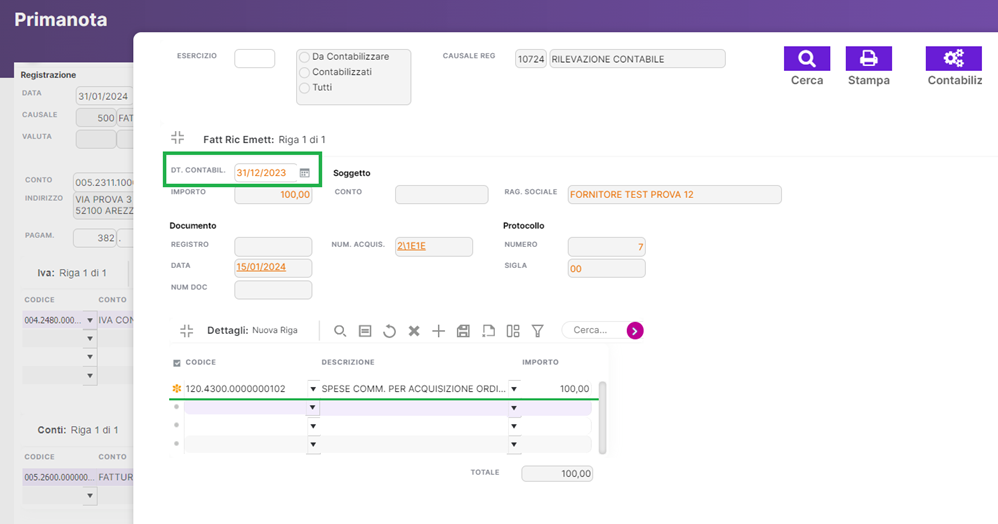Delete row with the X icon in Dettagli
998x524 pixels.
pyautogui.click(x=414, y=331)
